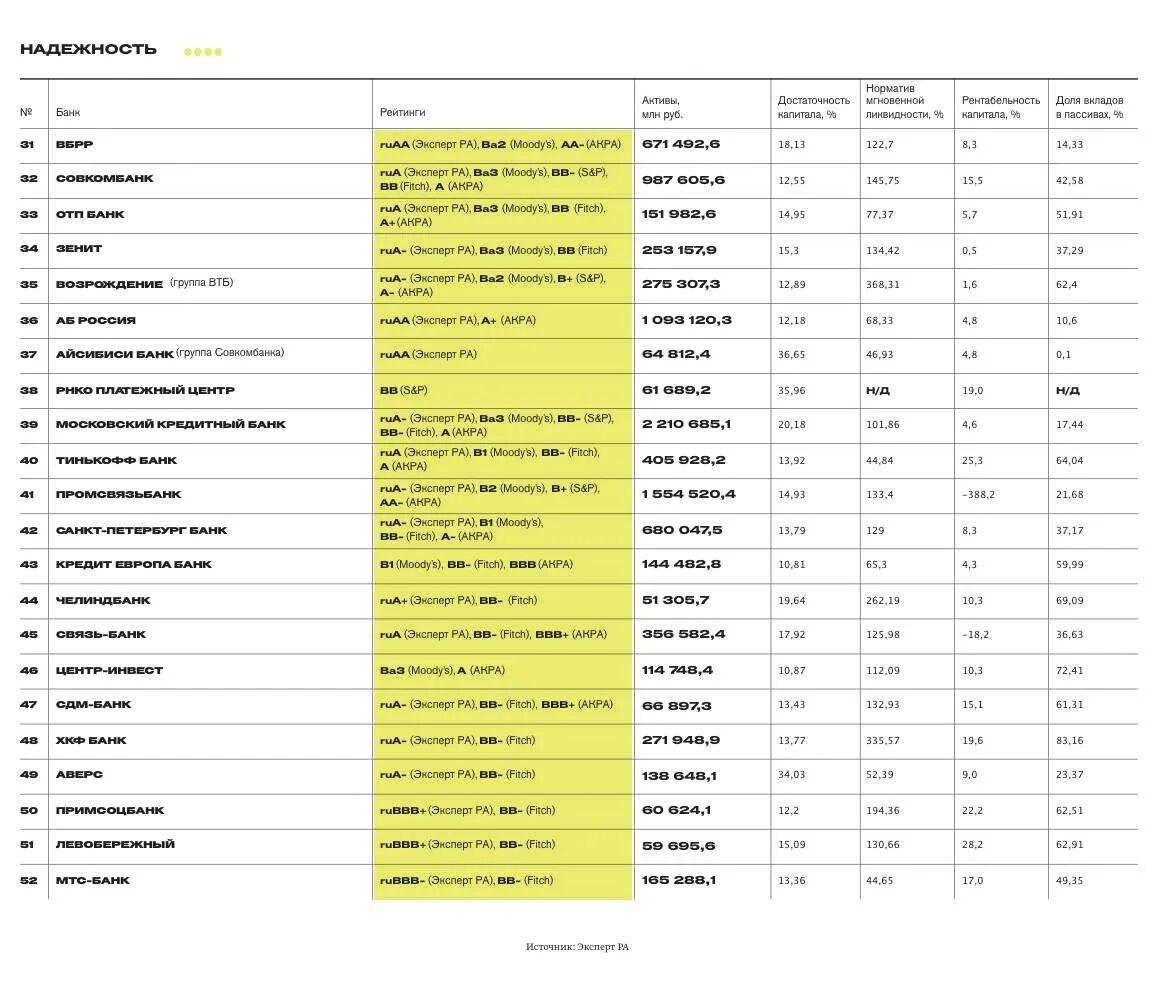Select bank name ВОЗРОЖДЕНИЕ
The height and width of the screenshot is (988, 1158).
109,284
